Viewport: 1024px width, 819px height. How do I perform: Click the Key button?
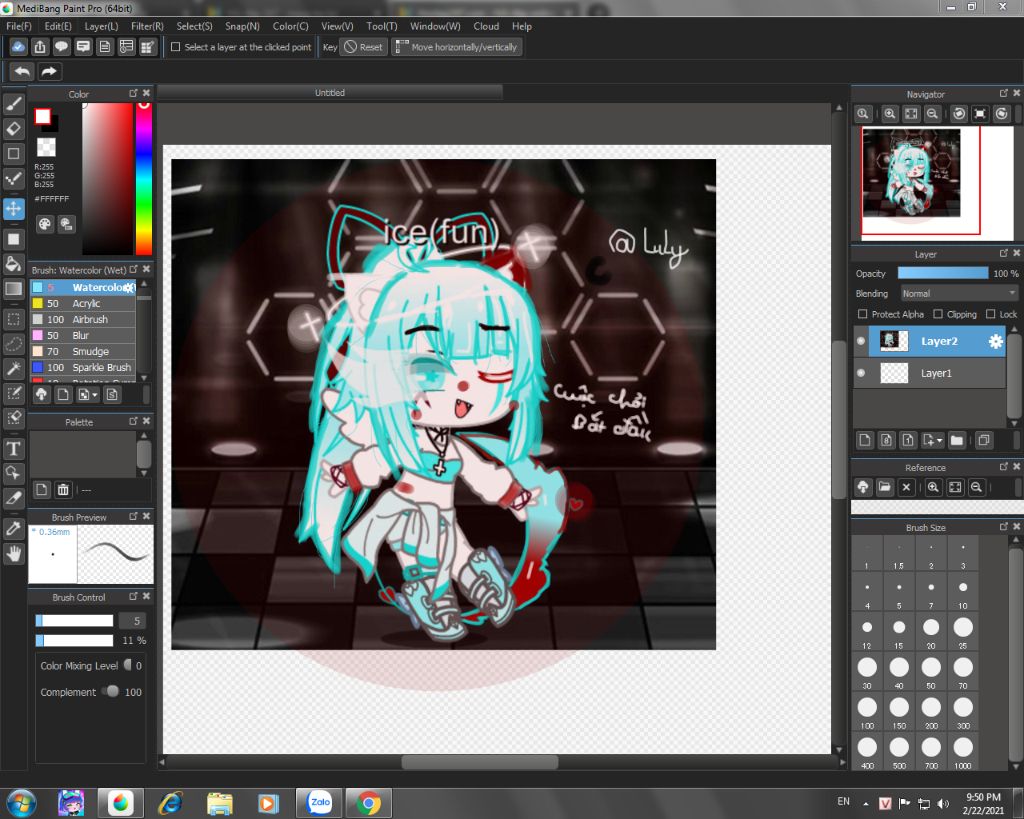[x=330, y=47]
